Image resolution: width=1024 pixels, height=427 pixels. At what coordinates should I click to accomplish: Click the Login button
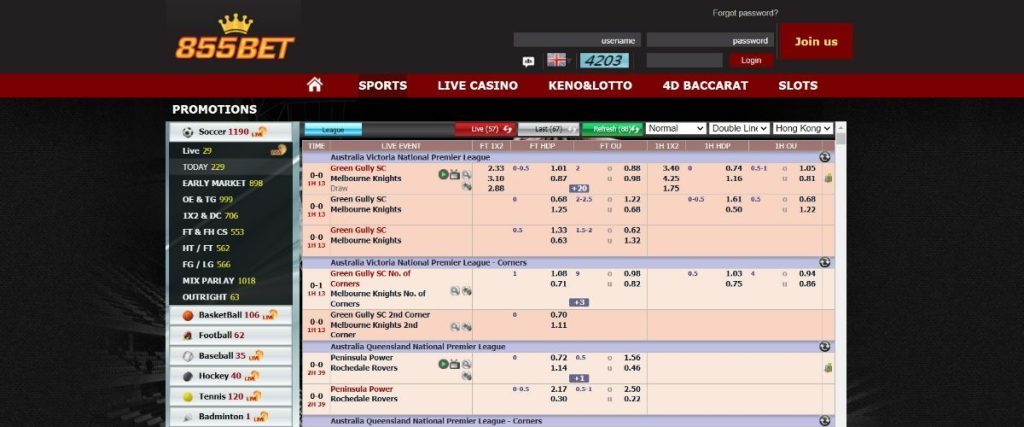click(751, 60)
